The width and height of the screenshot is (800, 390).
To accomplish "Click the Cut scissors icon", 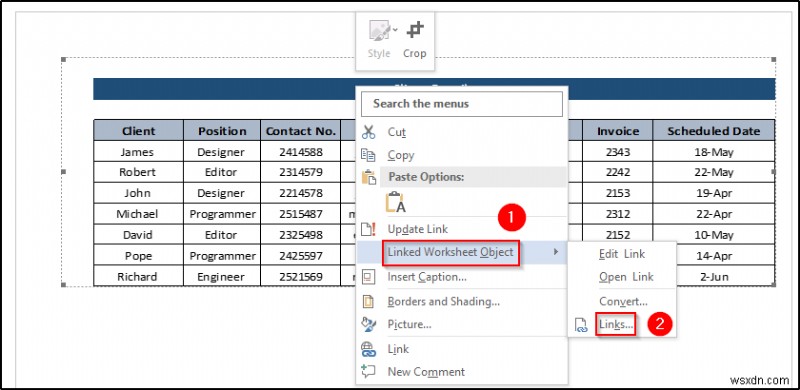I will [x=368, y=132].
